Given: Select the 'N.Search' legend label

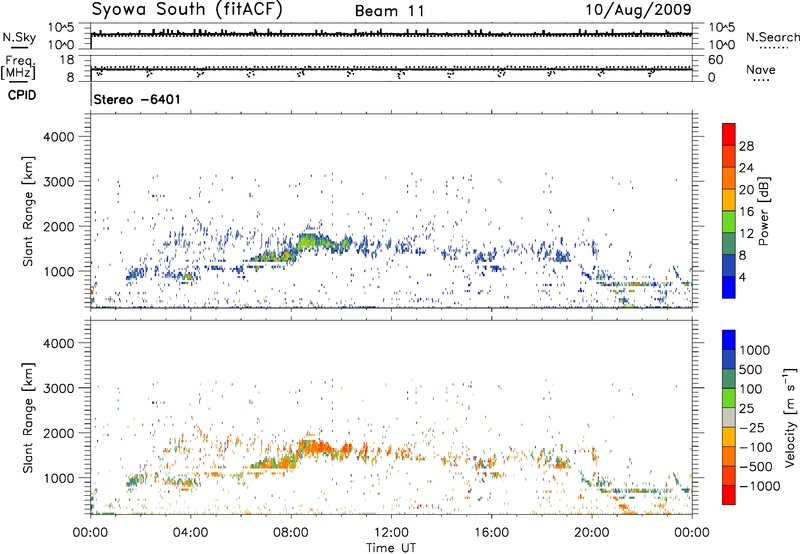Looking at the screenshot, I should click(x=772, y=37).
